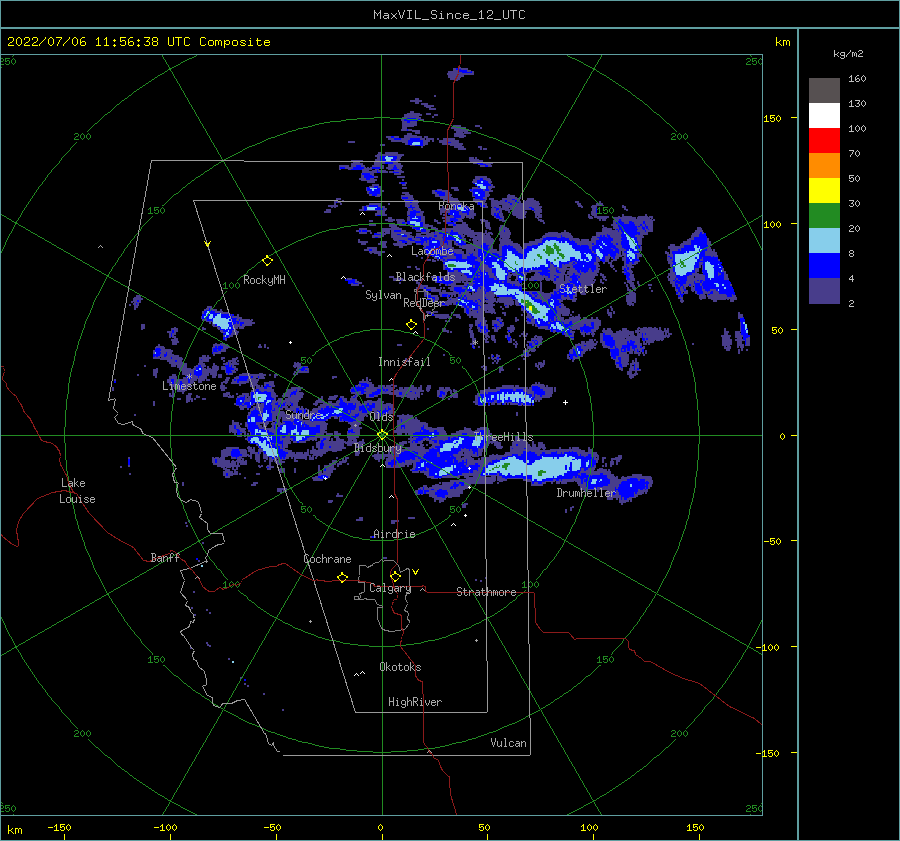The width and height of the screenshot is (900, 841).
Task: Click the Lacombe town label
Action: tap(432, 251)
